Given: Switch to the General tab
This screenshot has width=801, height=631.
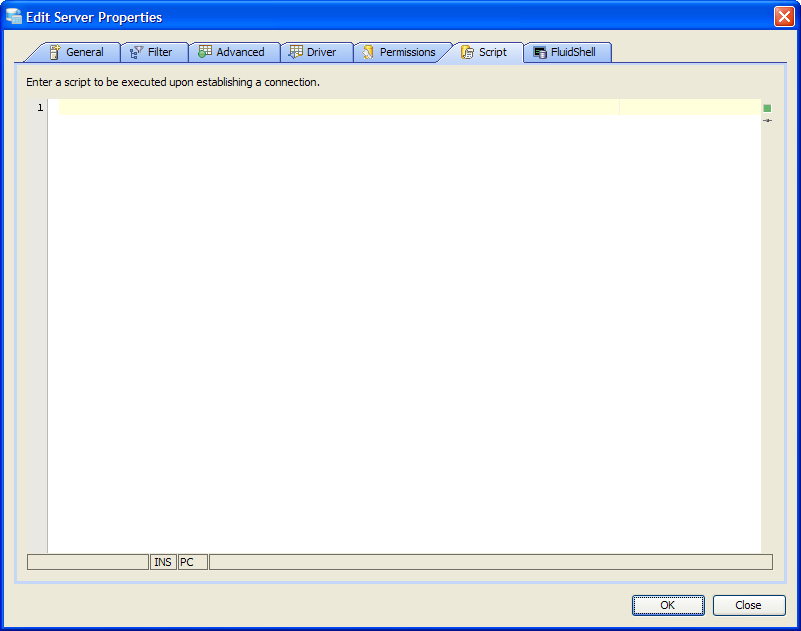Looking at the screenshot, I should pyautogui.click(x=77, y=52).
